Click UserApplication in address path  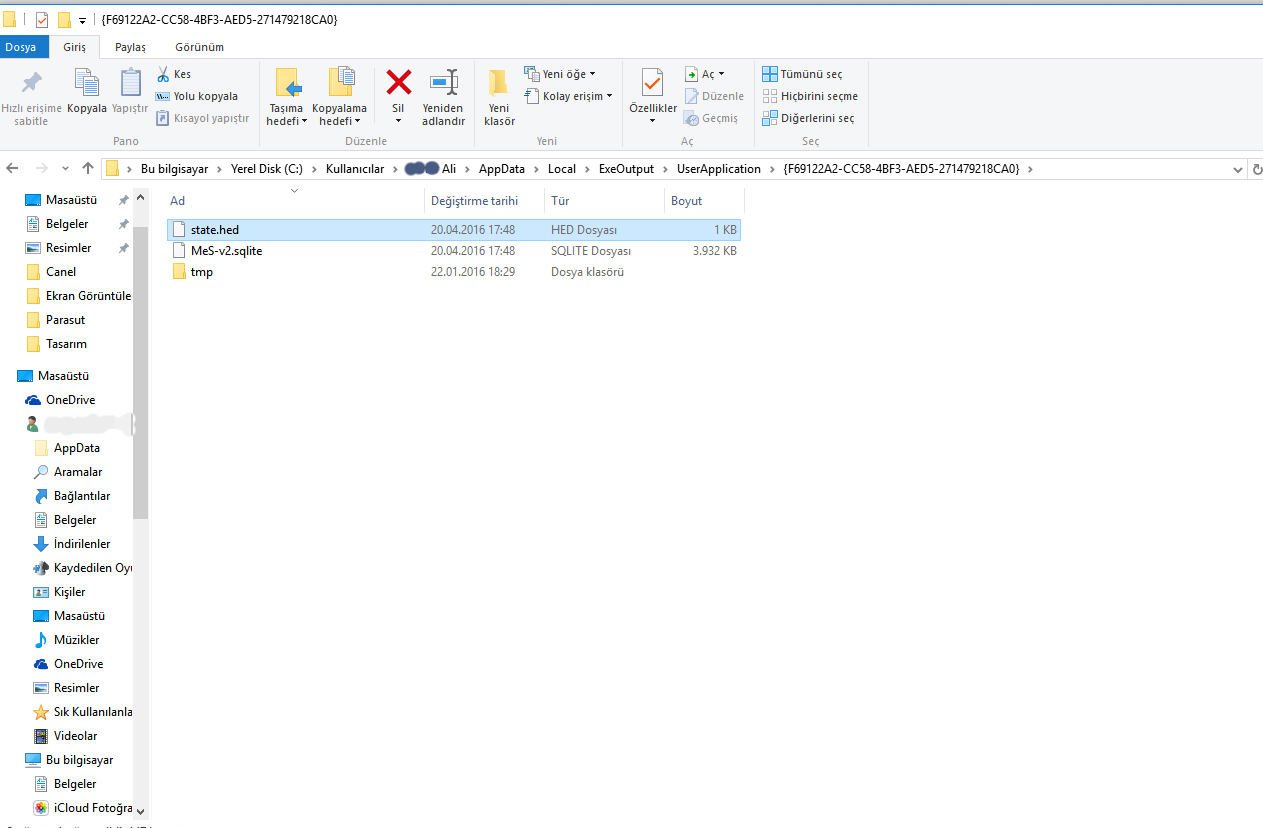[719, 169]
